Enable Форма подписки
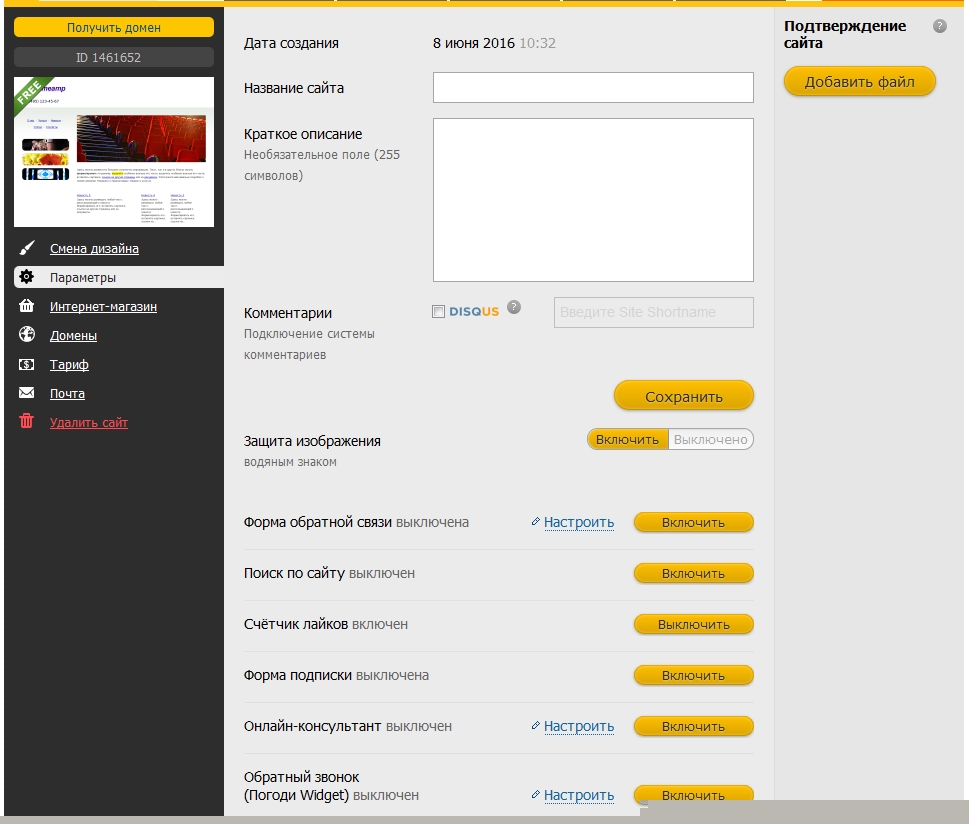Viewport: 969px width, 824px height. [x=693, y=676]
